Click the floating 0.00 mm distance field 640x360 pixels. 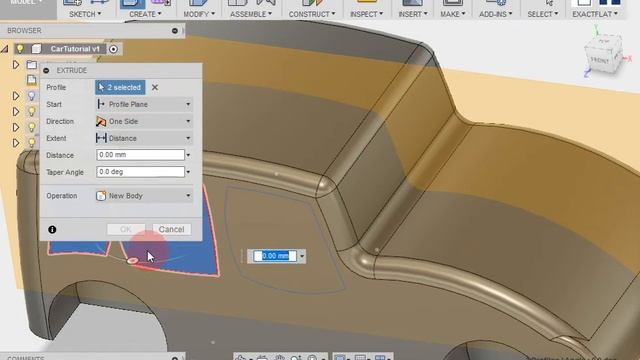(275, 256)
